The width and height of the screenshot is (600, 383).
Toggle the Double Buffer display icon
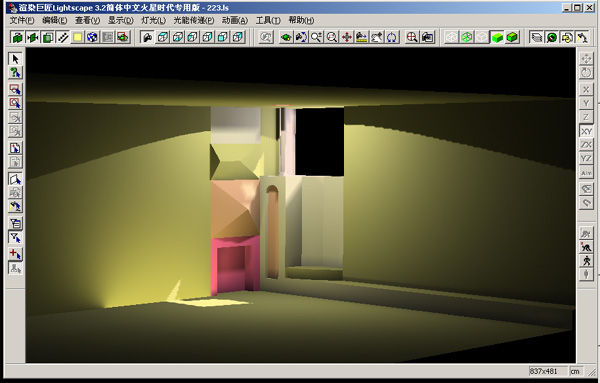coord(17,37)
